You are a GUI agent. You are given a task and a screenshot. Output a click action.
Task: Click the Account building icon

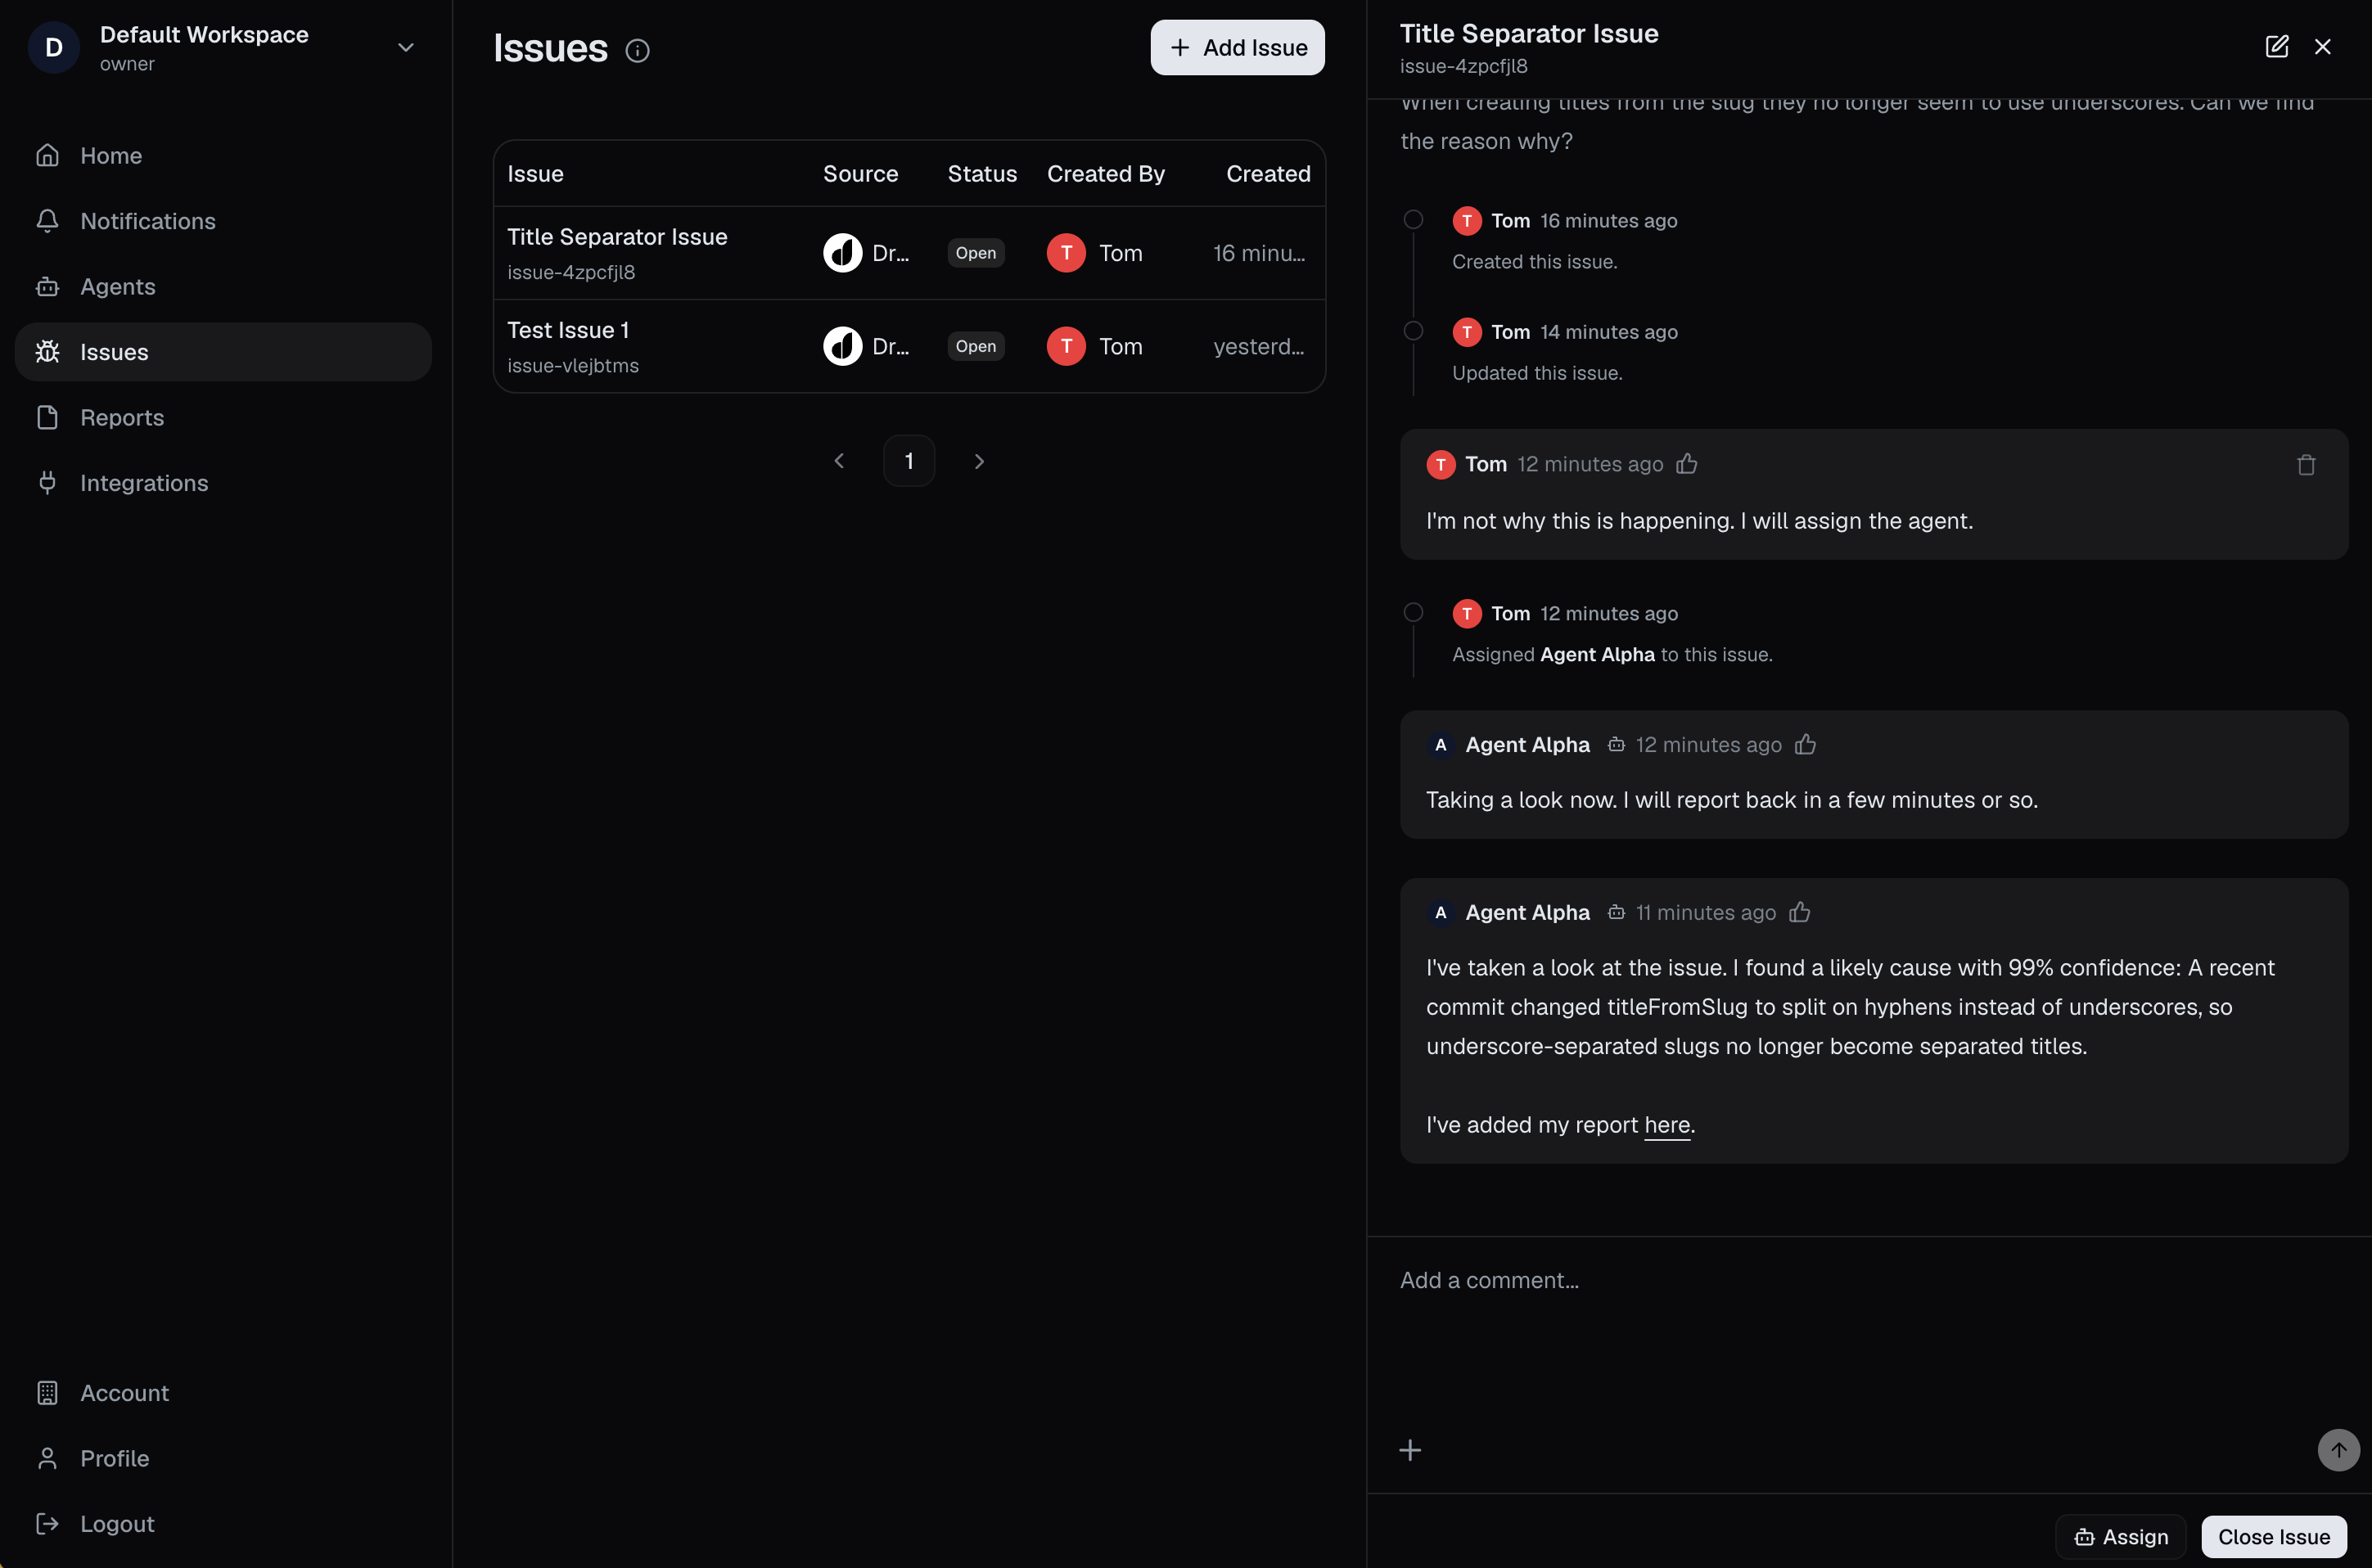[47, 1393]
